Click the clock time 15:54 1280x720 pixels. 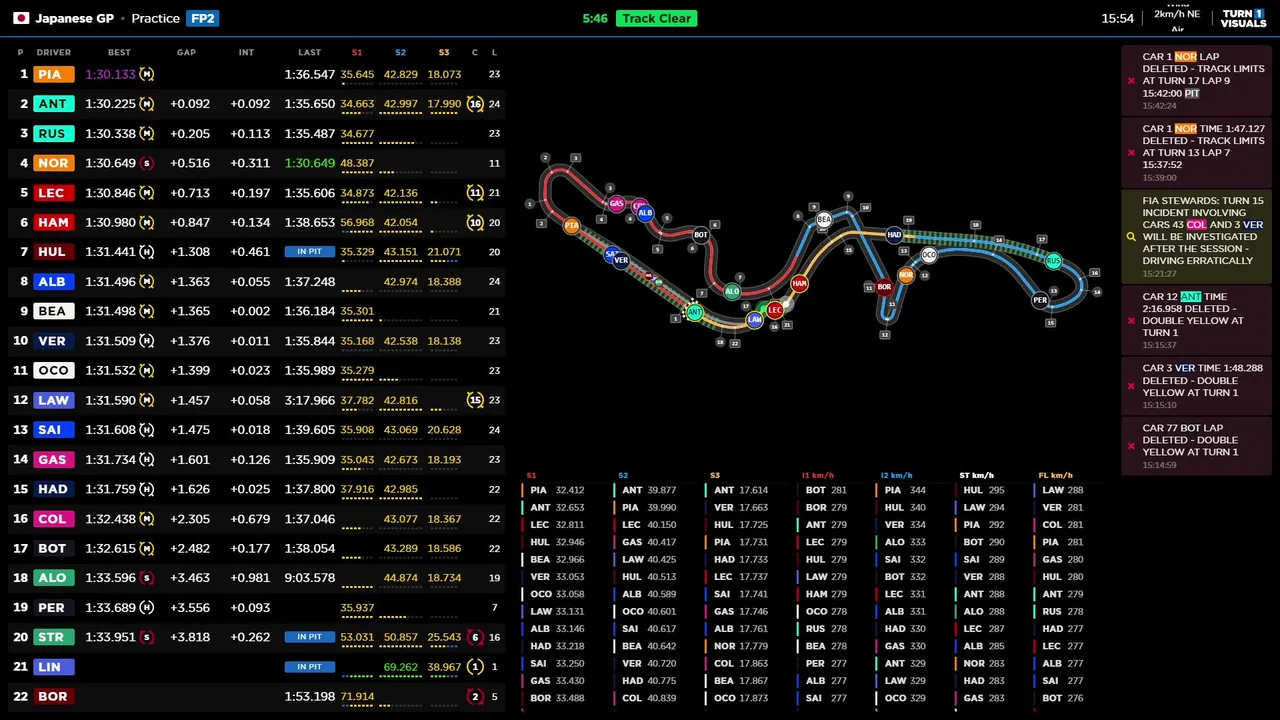(x=1117, y=18)
